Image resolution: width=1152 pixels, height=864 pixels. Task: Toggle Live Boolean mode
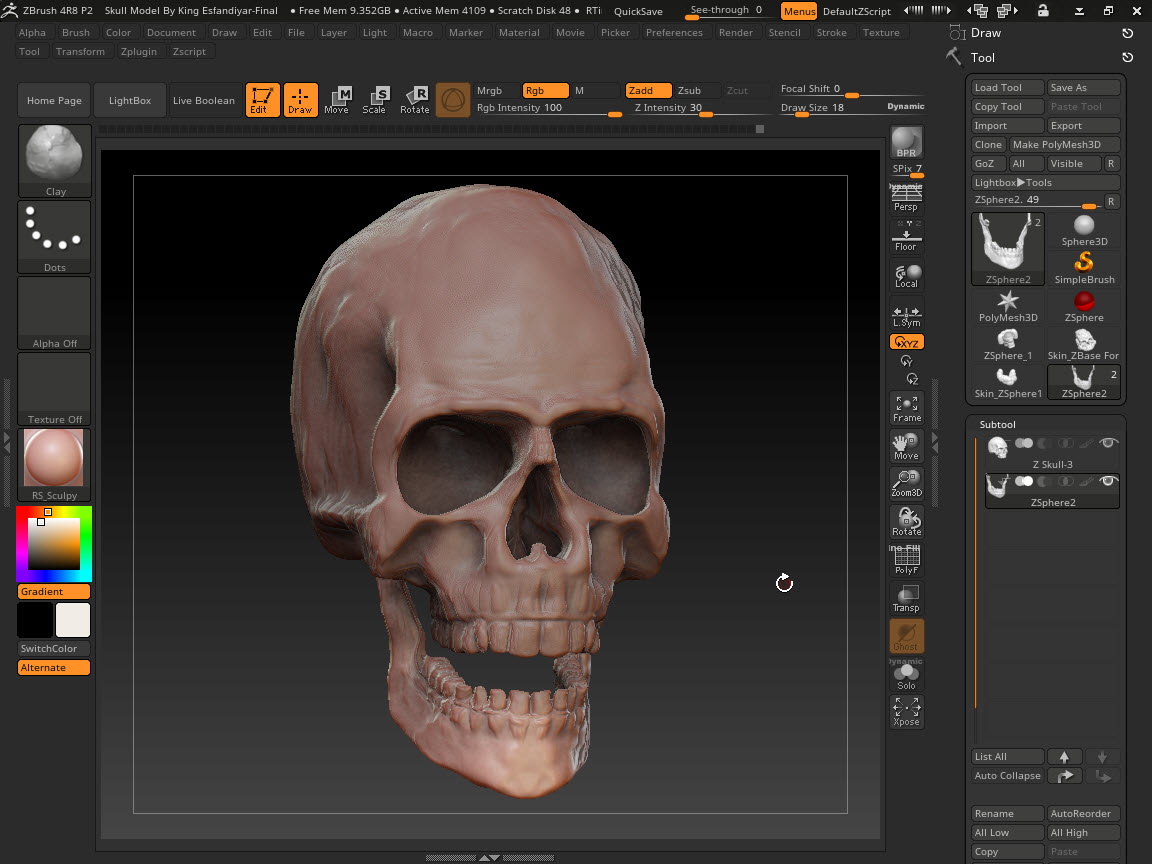pyautogui.click(x=204, y=101)
